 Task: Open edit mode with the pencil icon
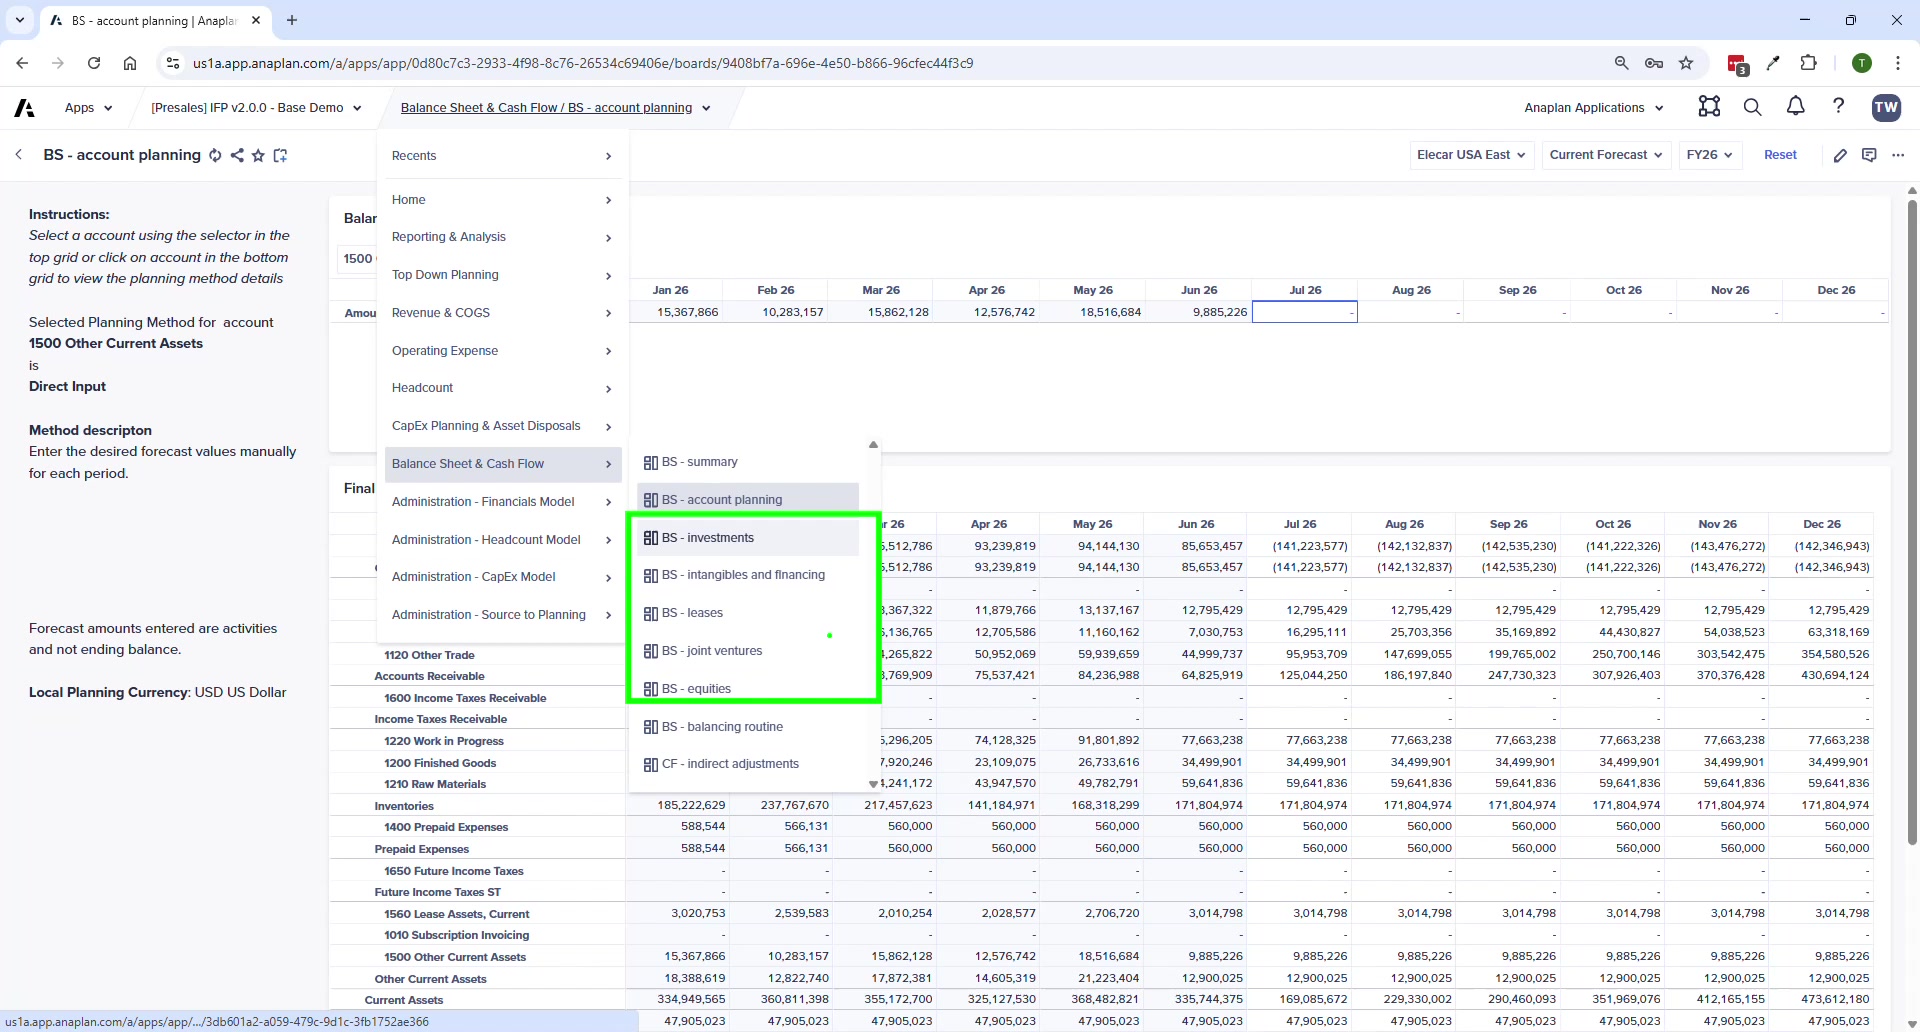(1842, 155)
